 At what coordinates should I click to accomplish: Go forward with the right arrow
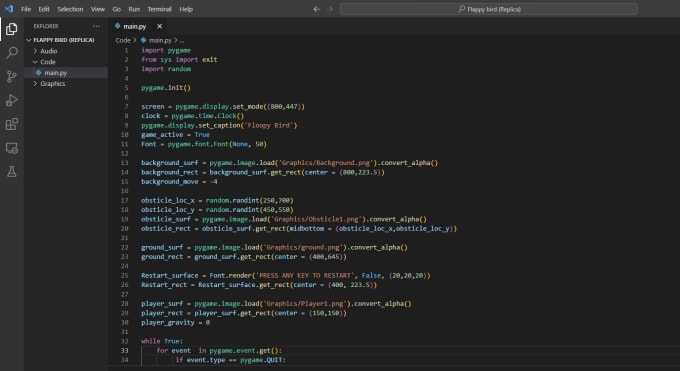coord(330,9)
